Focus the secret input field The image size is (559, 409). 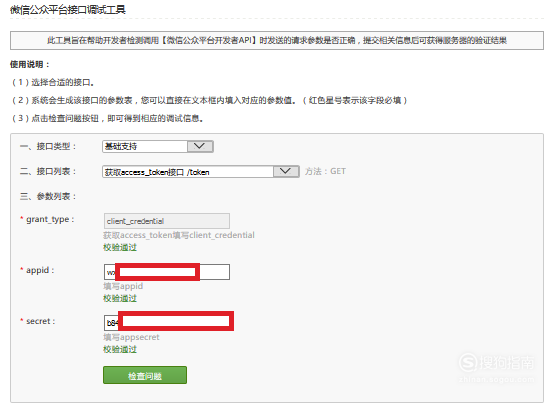pyautogui.click(x=167, y=323)
